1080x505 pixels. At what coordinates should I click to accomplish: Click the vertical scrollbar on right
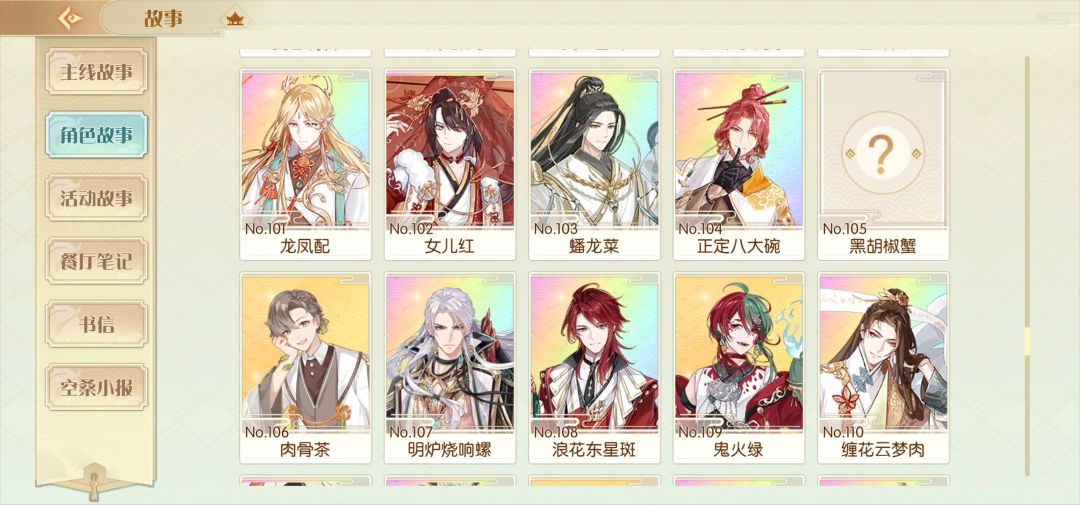pyautogui.click(x=1028, y=266)
